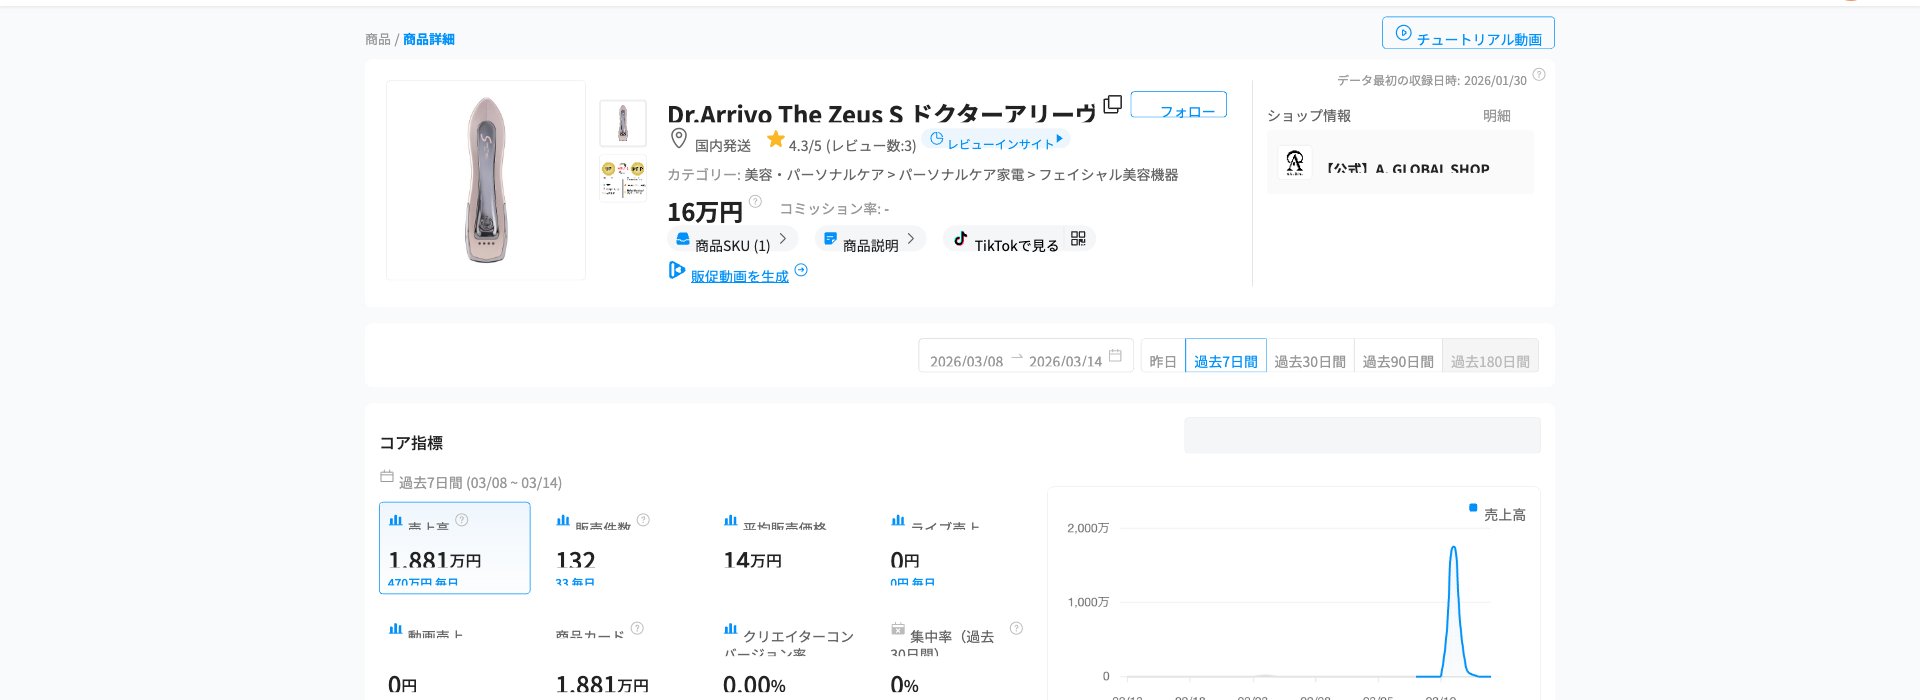Click the 4.3/5 (レビュー数:3) rating text
Image resolution: width=1920 pixels, height=700 pixels.
tap(852, 145)
